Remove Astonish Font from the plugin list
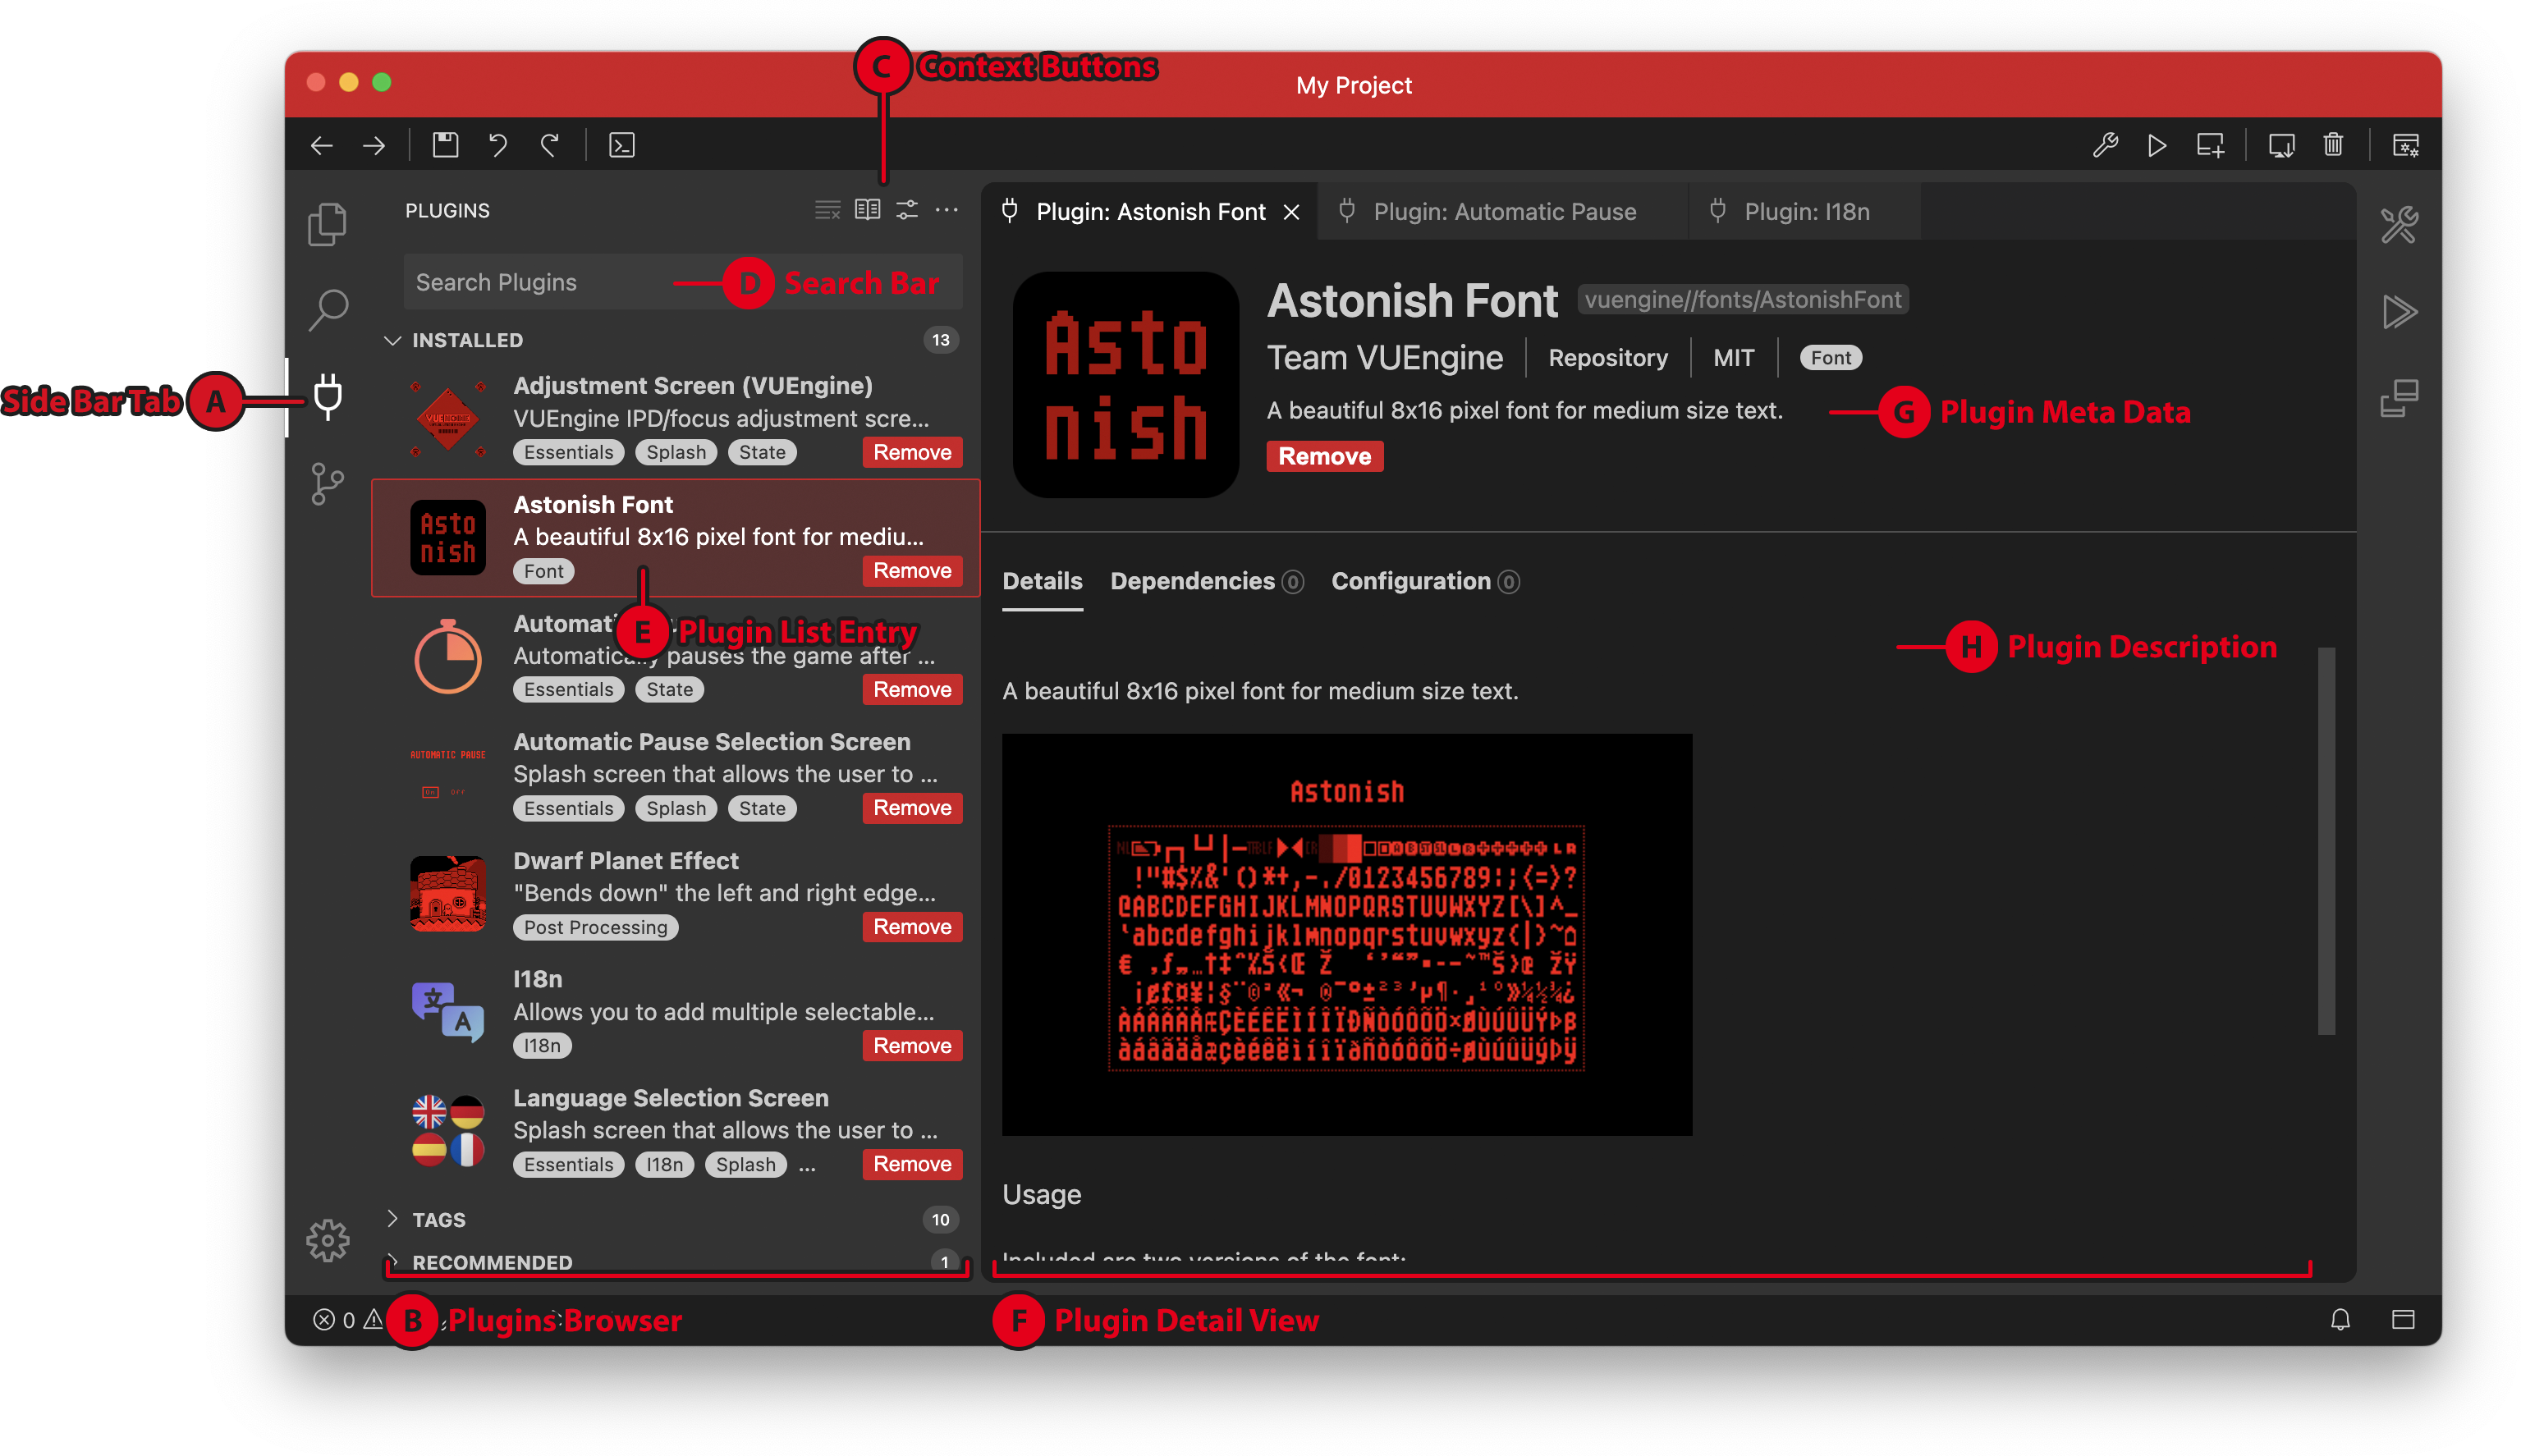 click(x=912, y=570)
